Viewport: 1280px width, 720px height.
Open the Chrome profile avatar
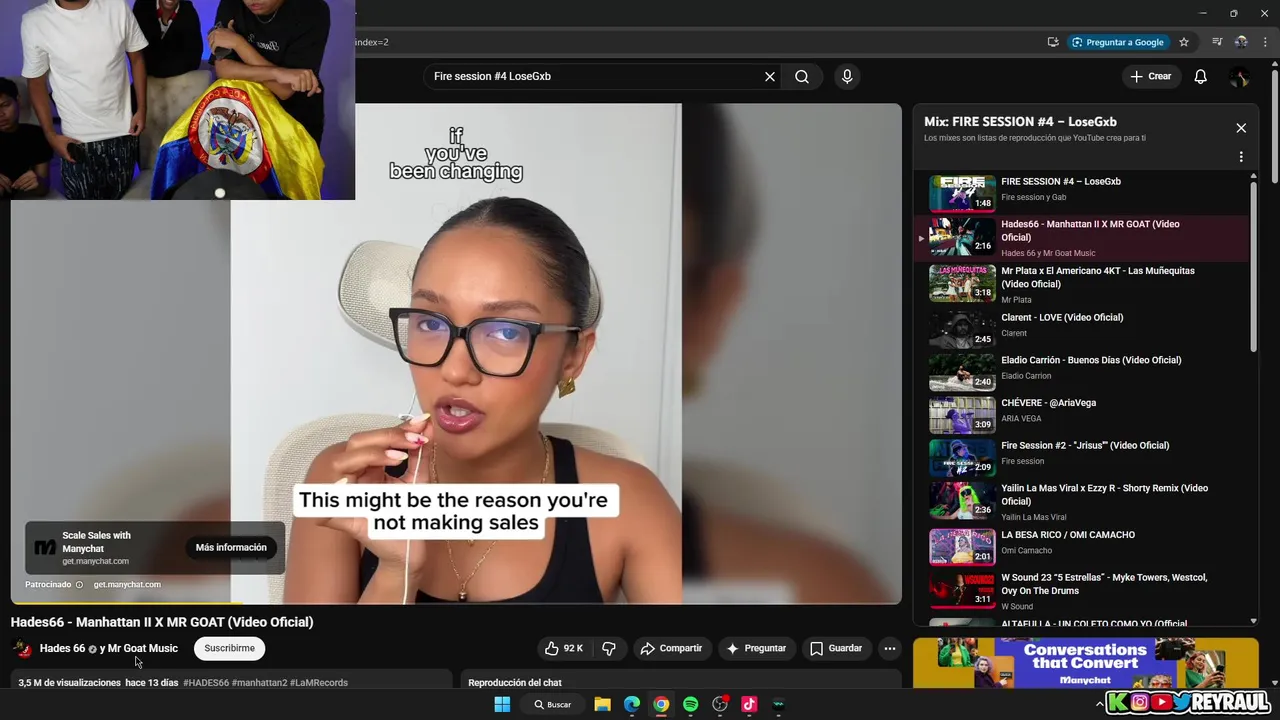[x=1241, y=42]
